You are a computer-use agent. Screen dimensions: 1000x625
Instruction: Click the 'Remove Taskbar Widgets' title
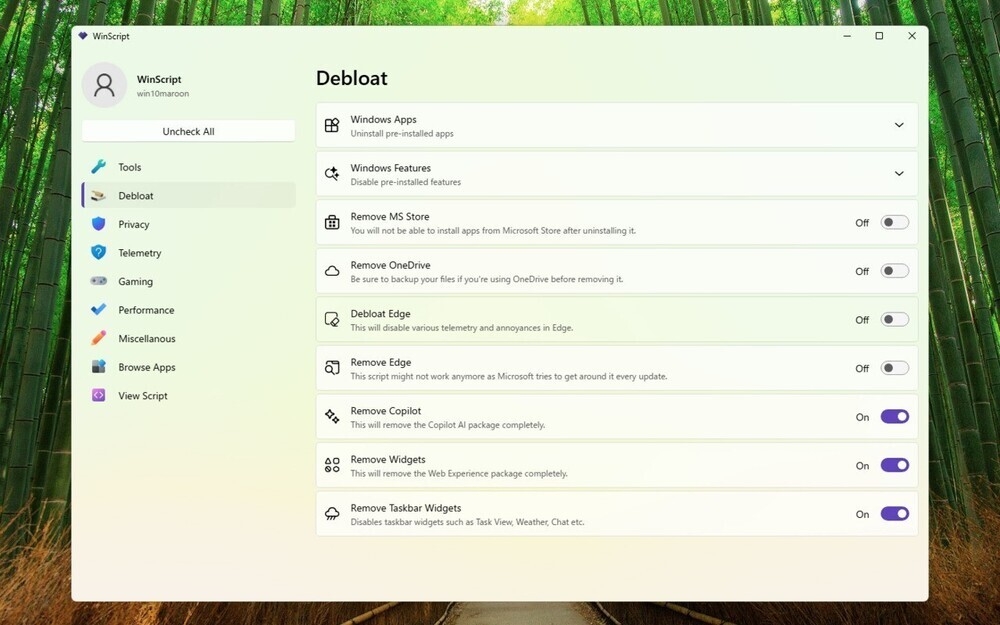pos(406,508)
